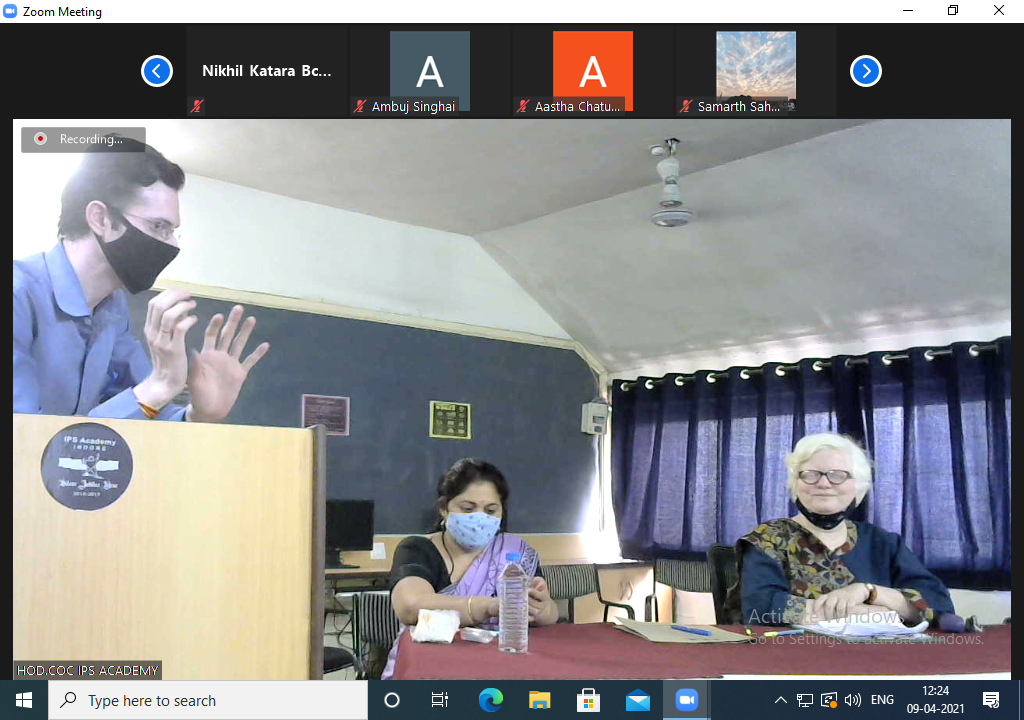
Task: Open File Explorer from the taskbar
Action: 539,700
